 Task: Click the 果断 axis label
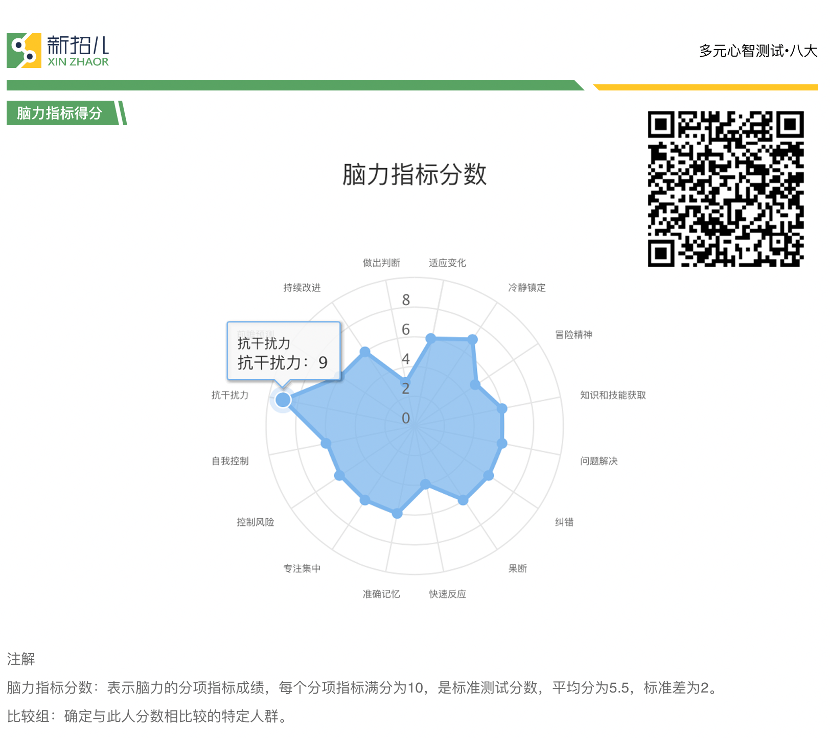tap(517, 569)
